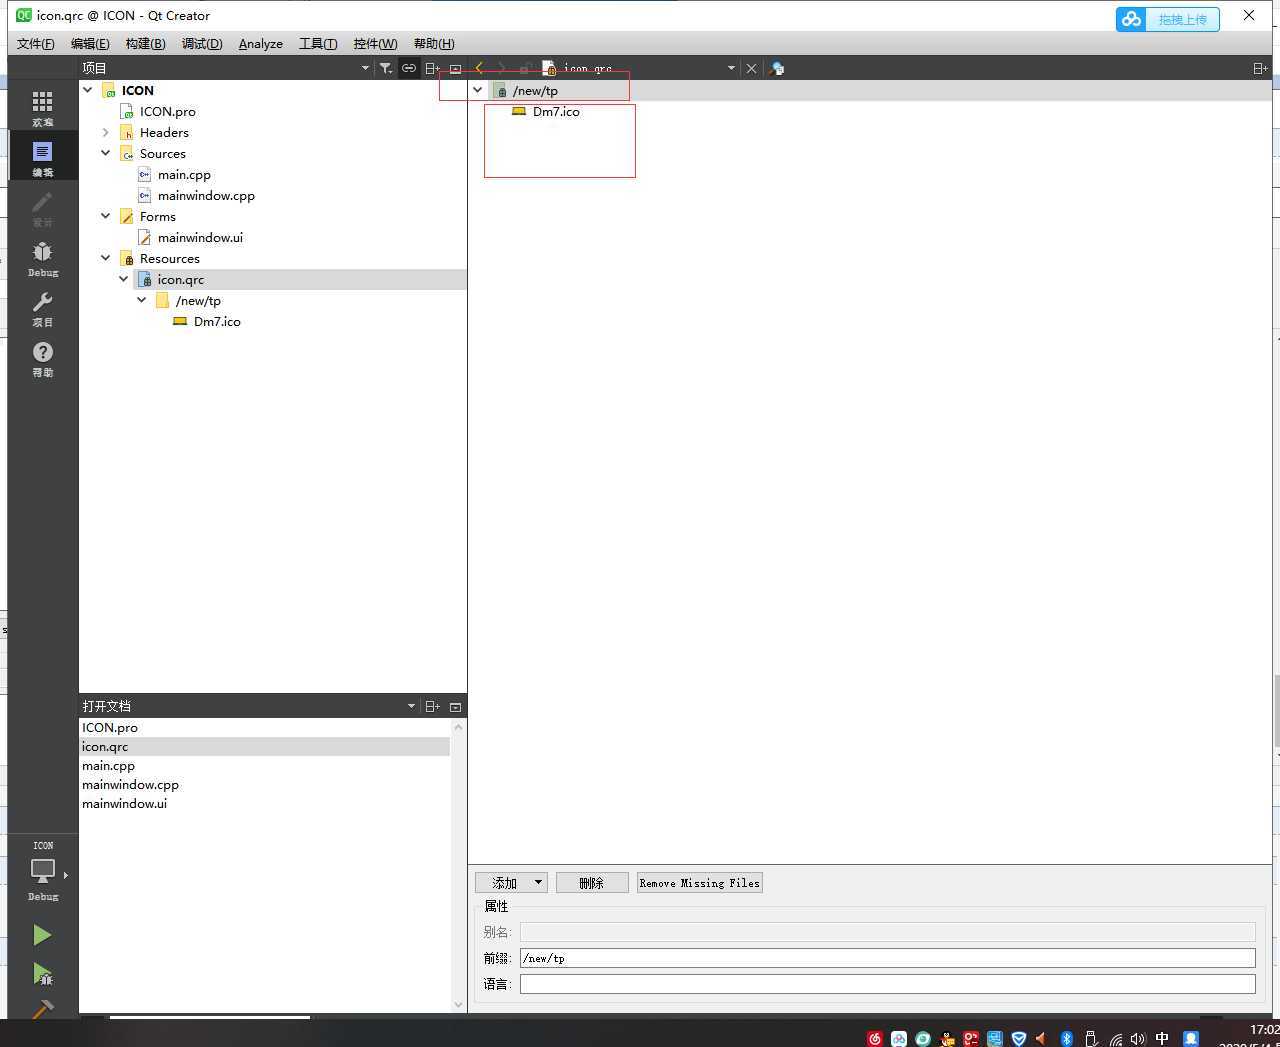Screen dimensions: 1280x1047
Task: Select mainwindow.ui in project tree
Action: [200, 237]
